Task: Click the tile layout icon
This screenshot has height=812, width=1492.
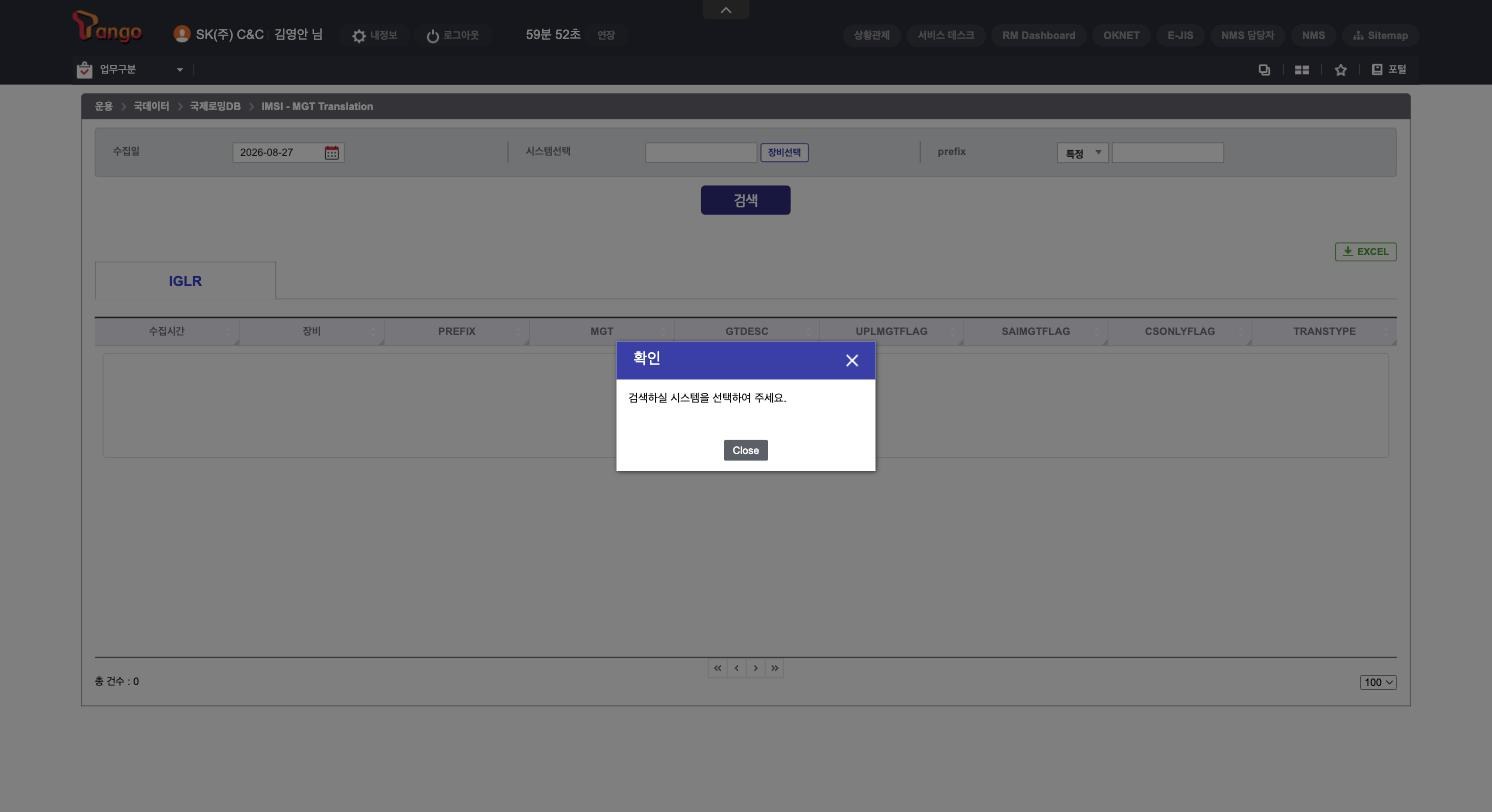Action: coord(1302,70)
